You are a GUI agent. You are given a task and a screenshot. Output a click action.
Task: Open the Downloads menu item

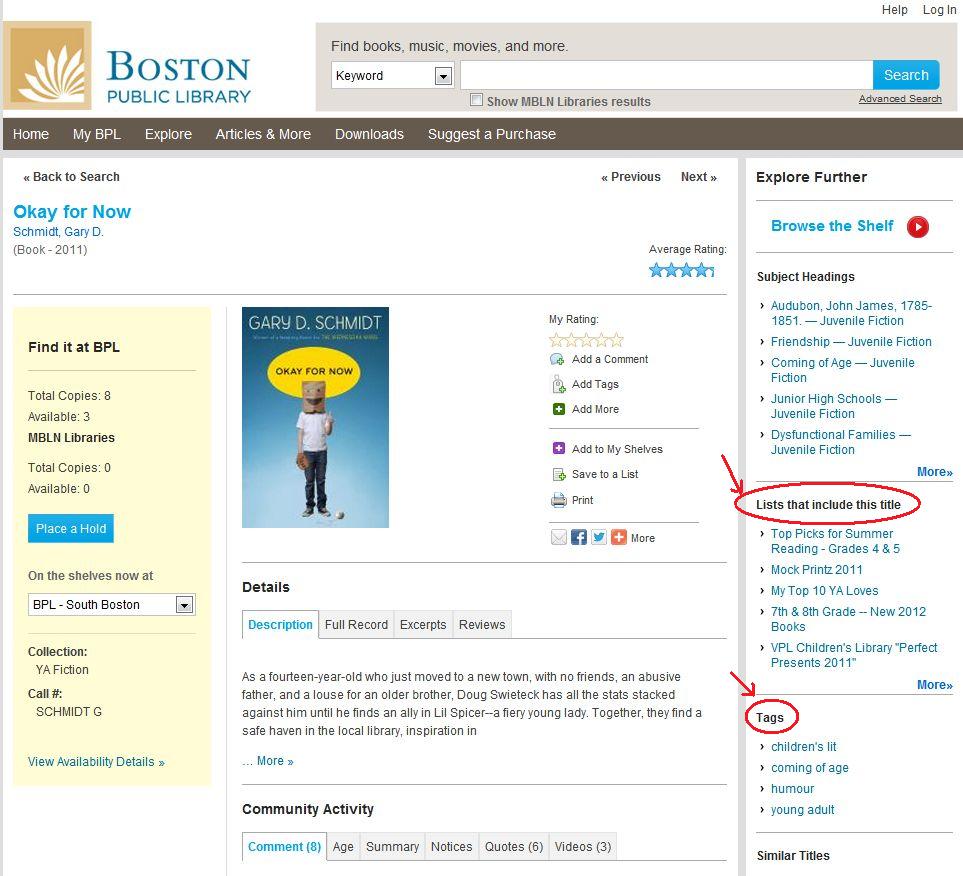[369, 134]
